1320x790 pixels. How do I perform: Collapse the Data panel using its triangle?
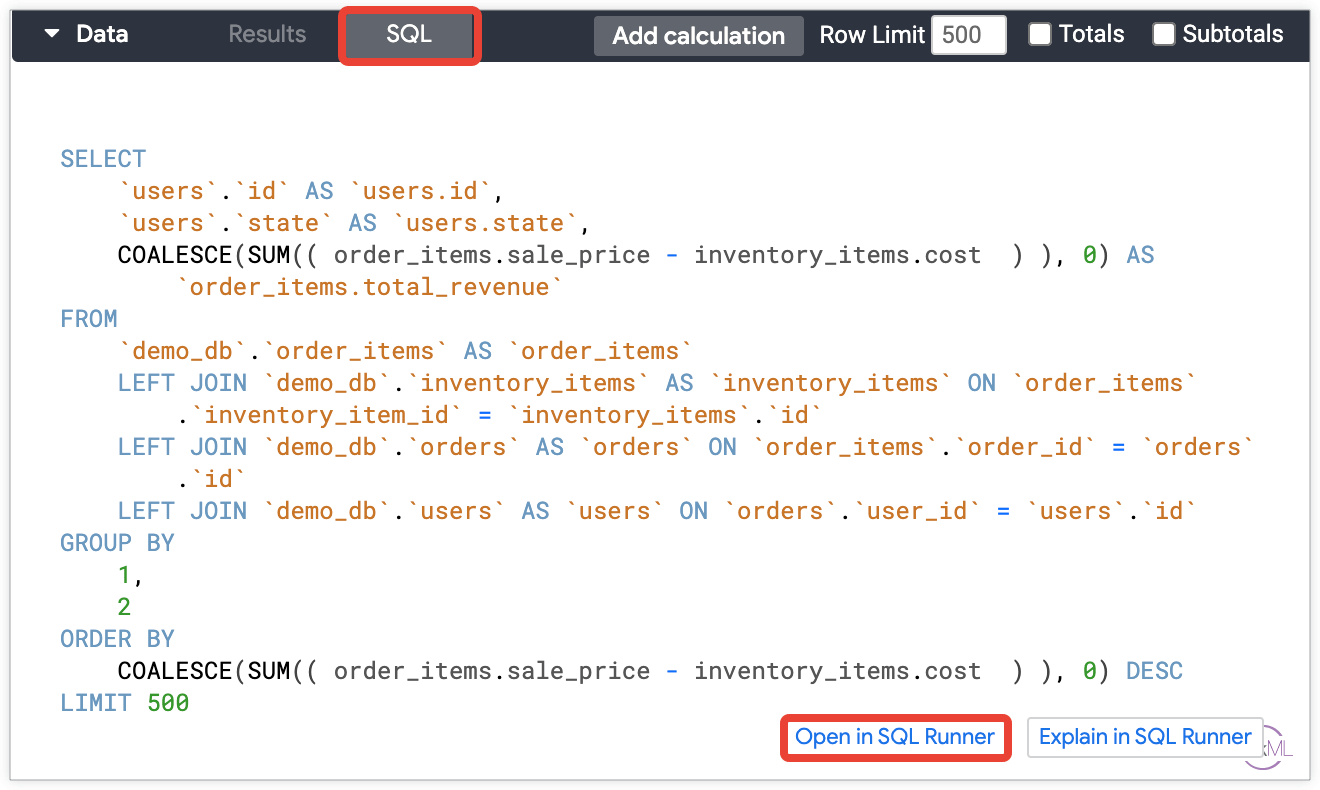point(52,33)
